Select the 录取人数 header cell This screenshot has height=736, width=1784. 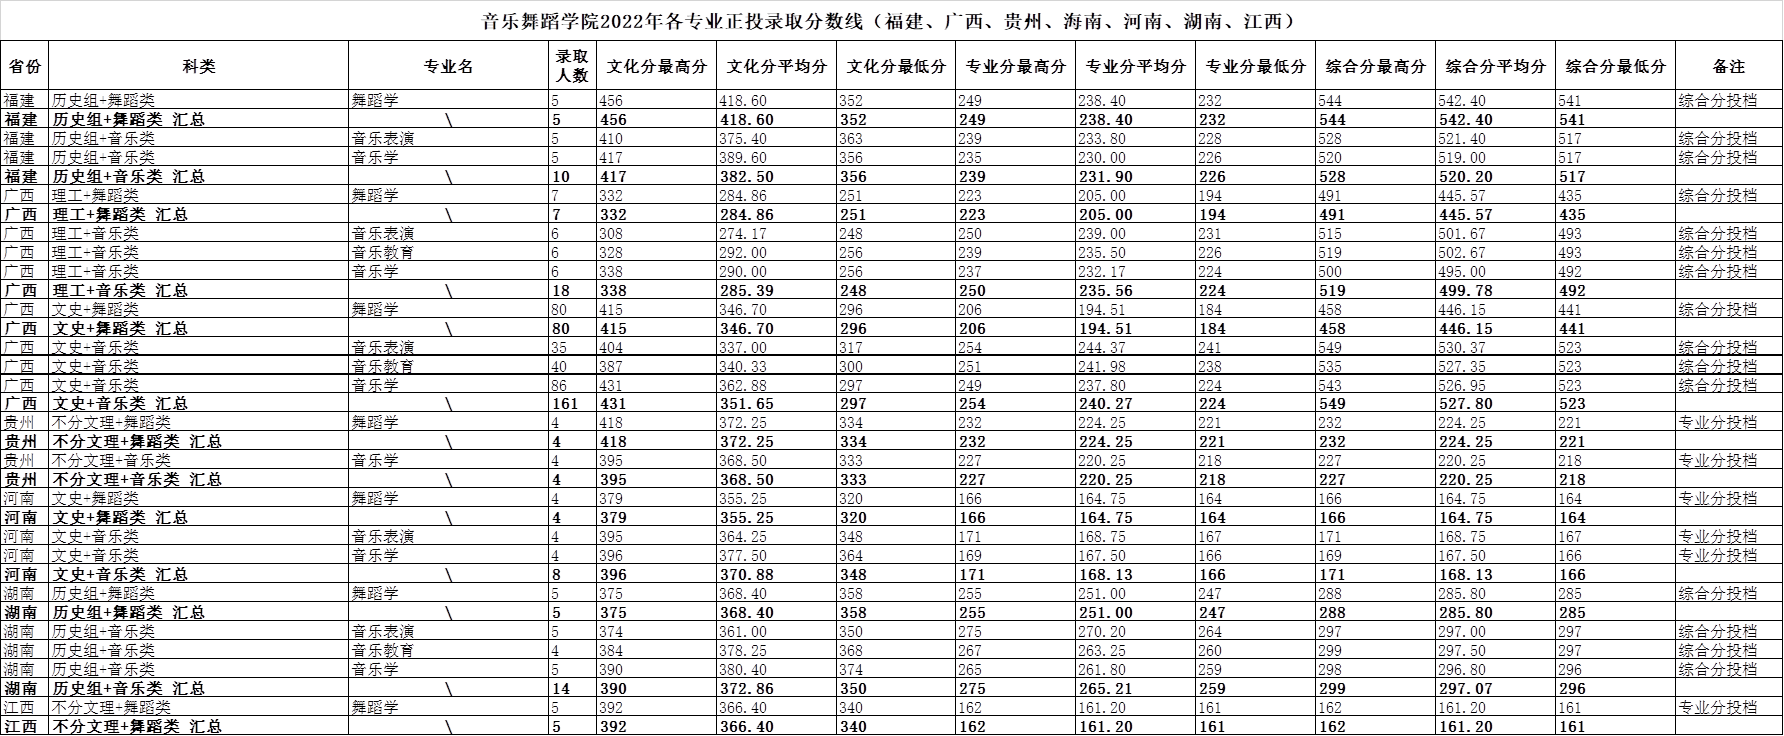tap(572, 66)
